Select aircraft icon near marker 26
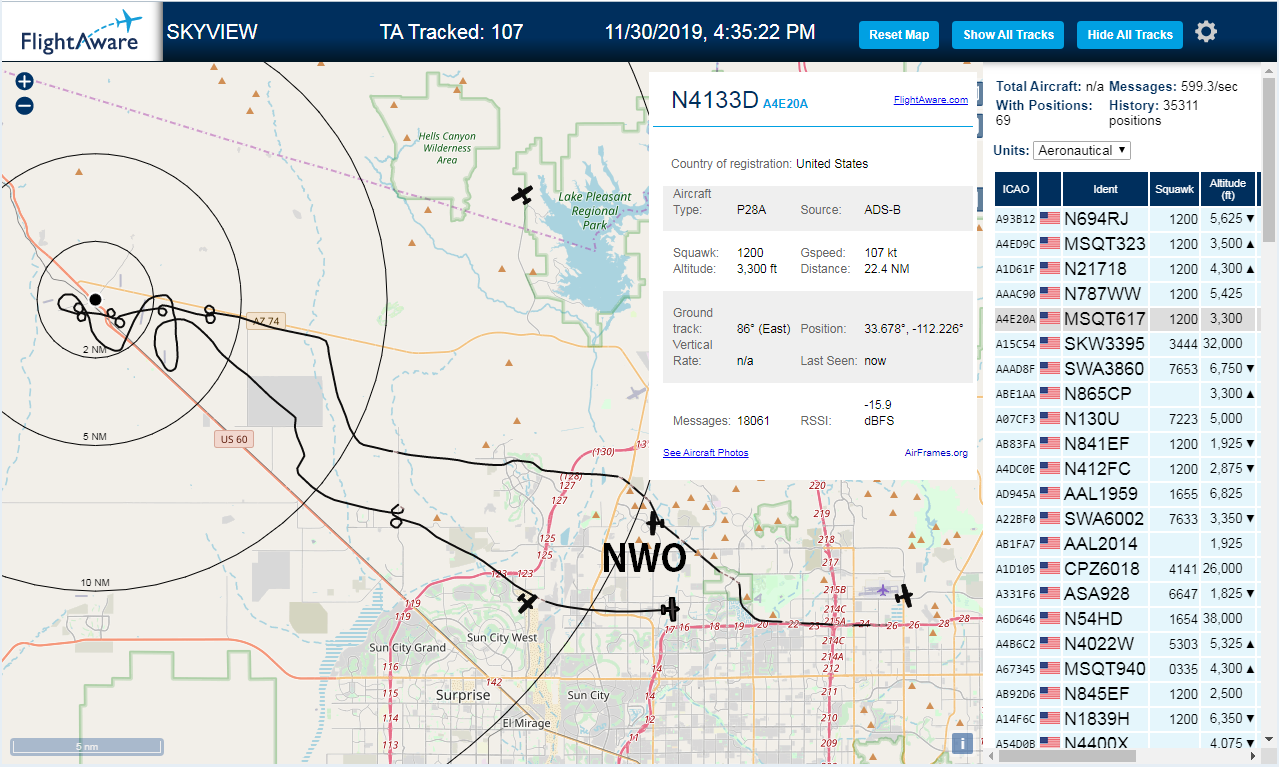 904,596
